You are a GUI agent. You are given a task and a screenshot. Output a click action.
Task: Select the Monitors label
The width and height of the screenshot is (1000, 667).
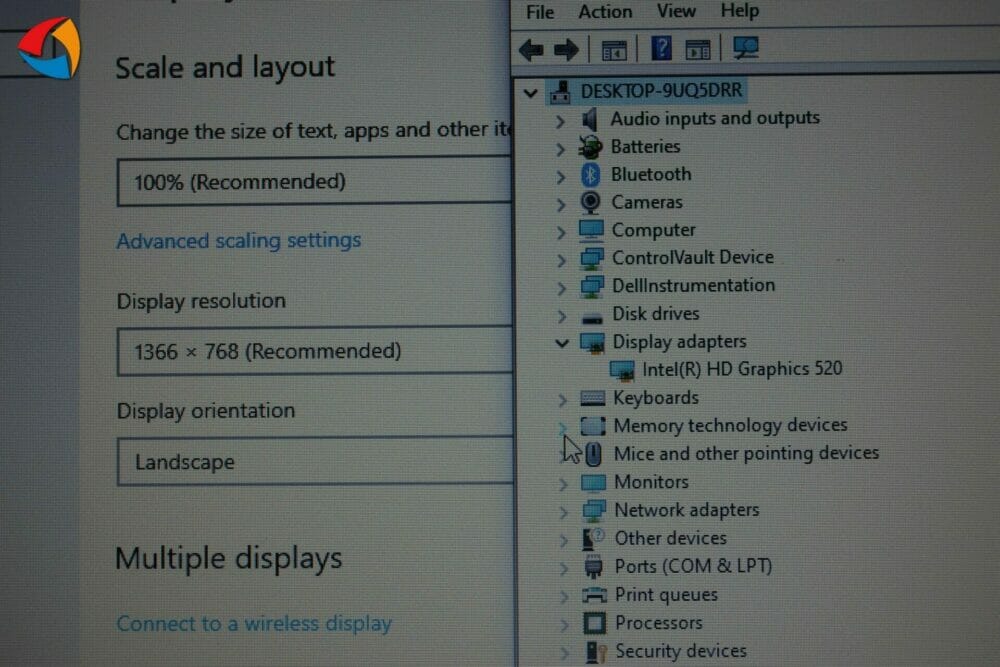pyautogui.click(x=651, y=481)
